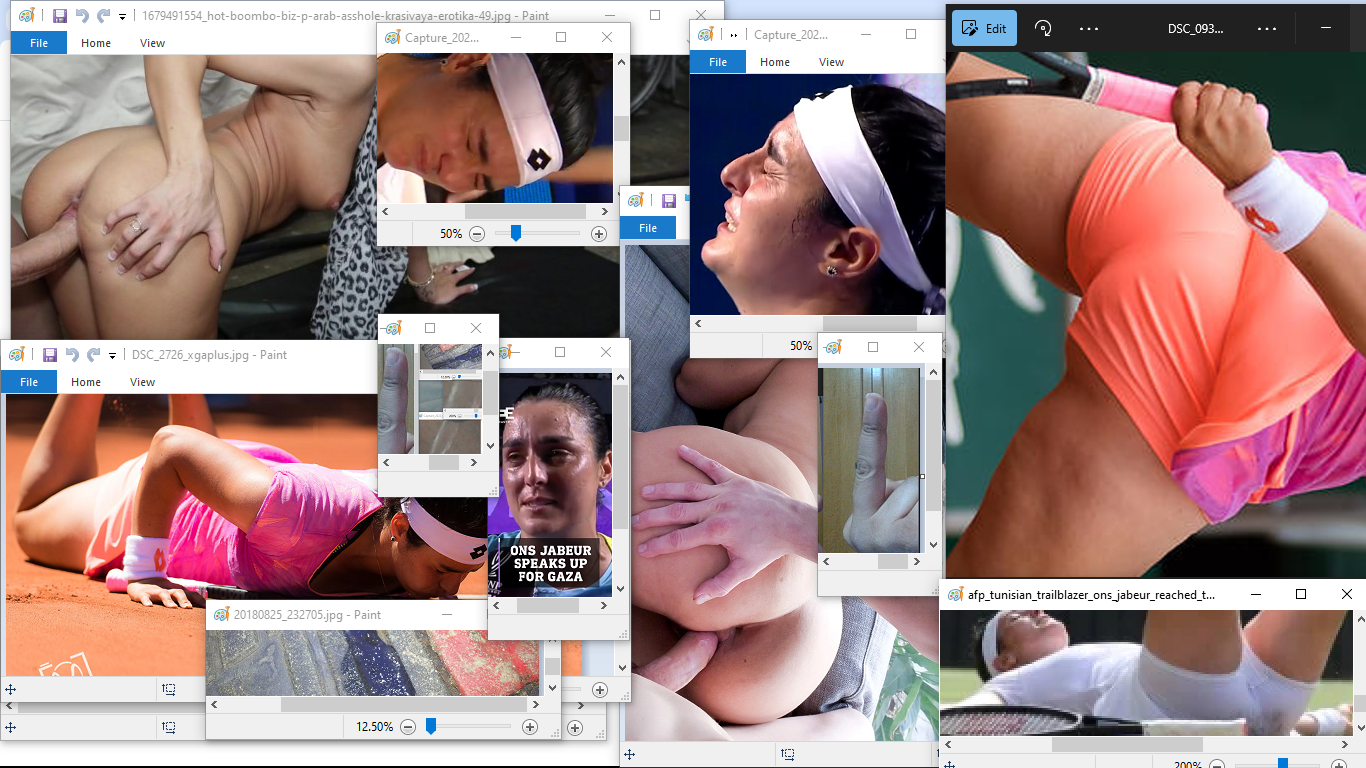Switch to View tab in 1679491554 Paint window
Viewport: 1366px width, 768px height.
pos(152,43)
